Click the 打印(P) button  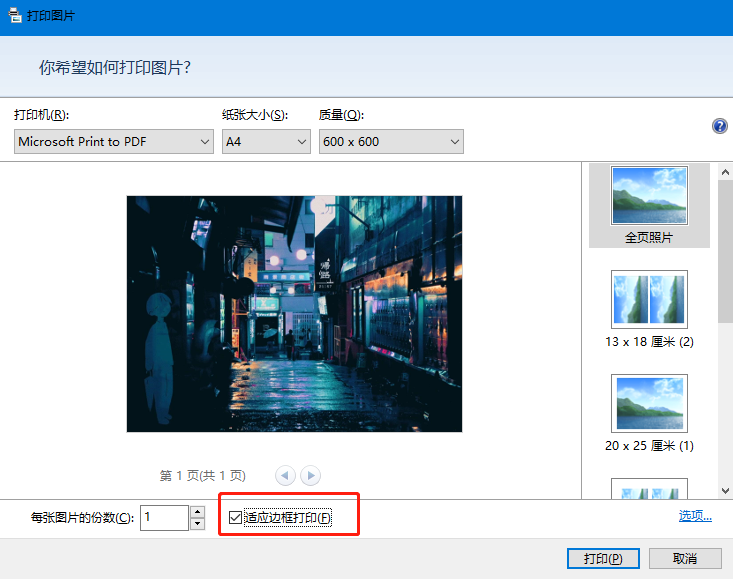[603, 558]
